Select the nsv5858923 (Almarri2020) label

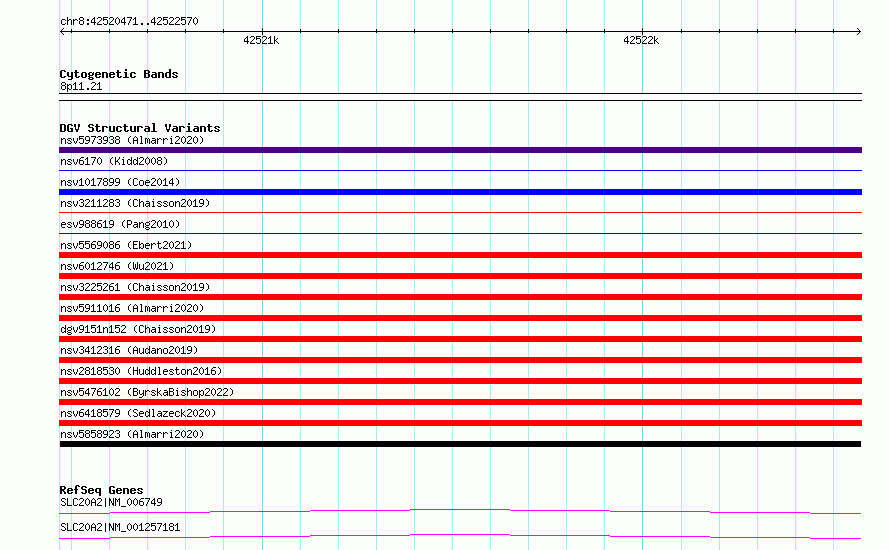pyautogui.click(x=132, y=434)
